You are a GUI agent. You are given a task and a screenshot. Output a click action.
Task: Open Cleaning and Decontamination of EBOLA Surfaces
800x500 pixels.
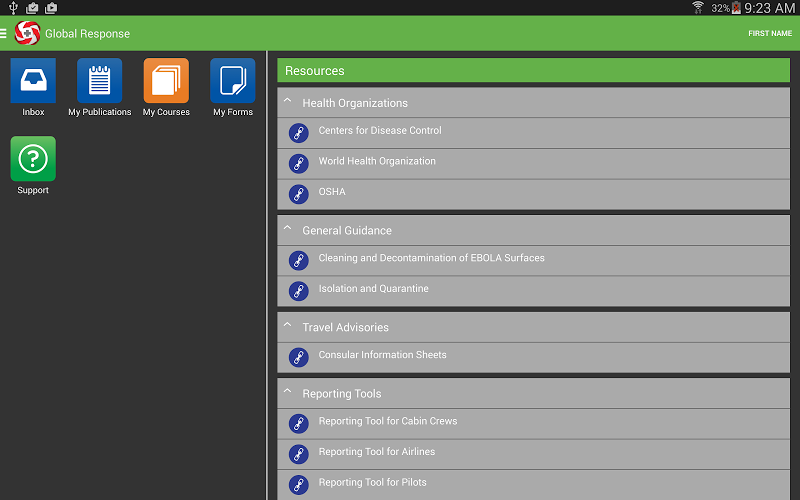[x=432, y=258]
